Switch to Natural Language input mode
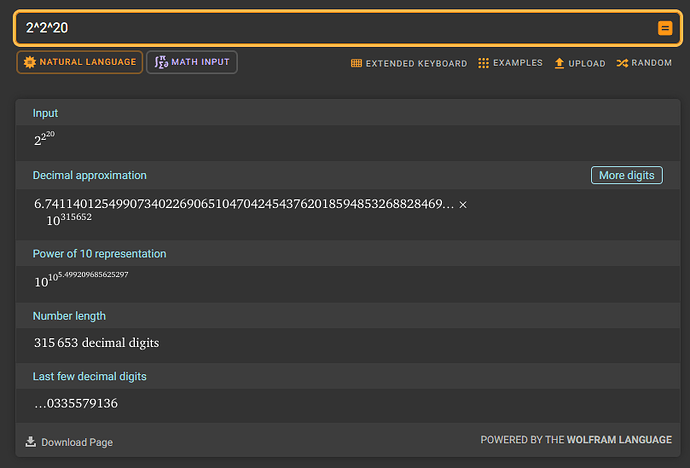The image size is (690, 468). click(78, 62)
